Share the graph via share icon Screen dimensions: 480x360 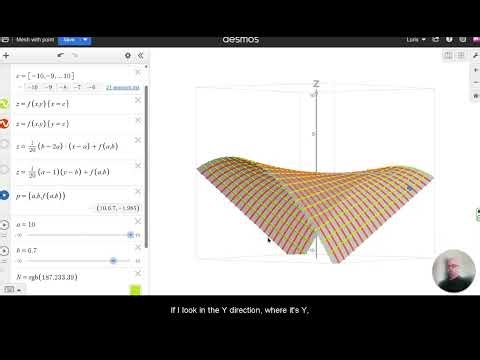[x=435, y=40]
